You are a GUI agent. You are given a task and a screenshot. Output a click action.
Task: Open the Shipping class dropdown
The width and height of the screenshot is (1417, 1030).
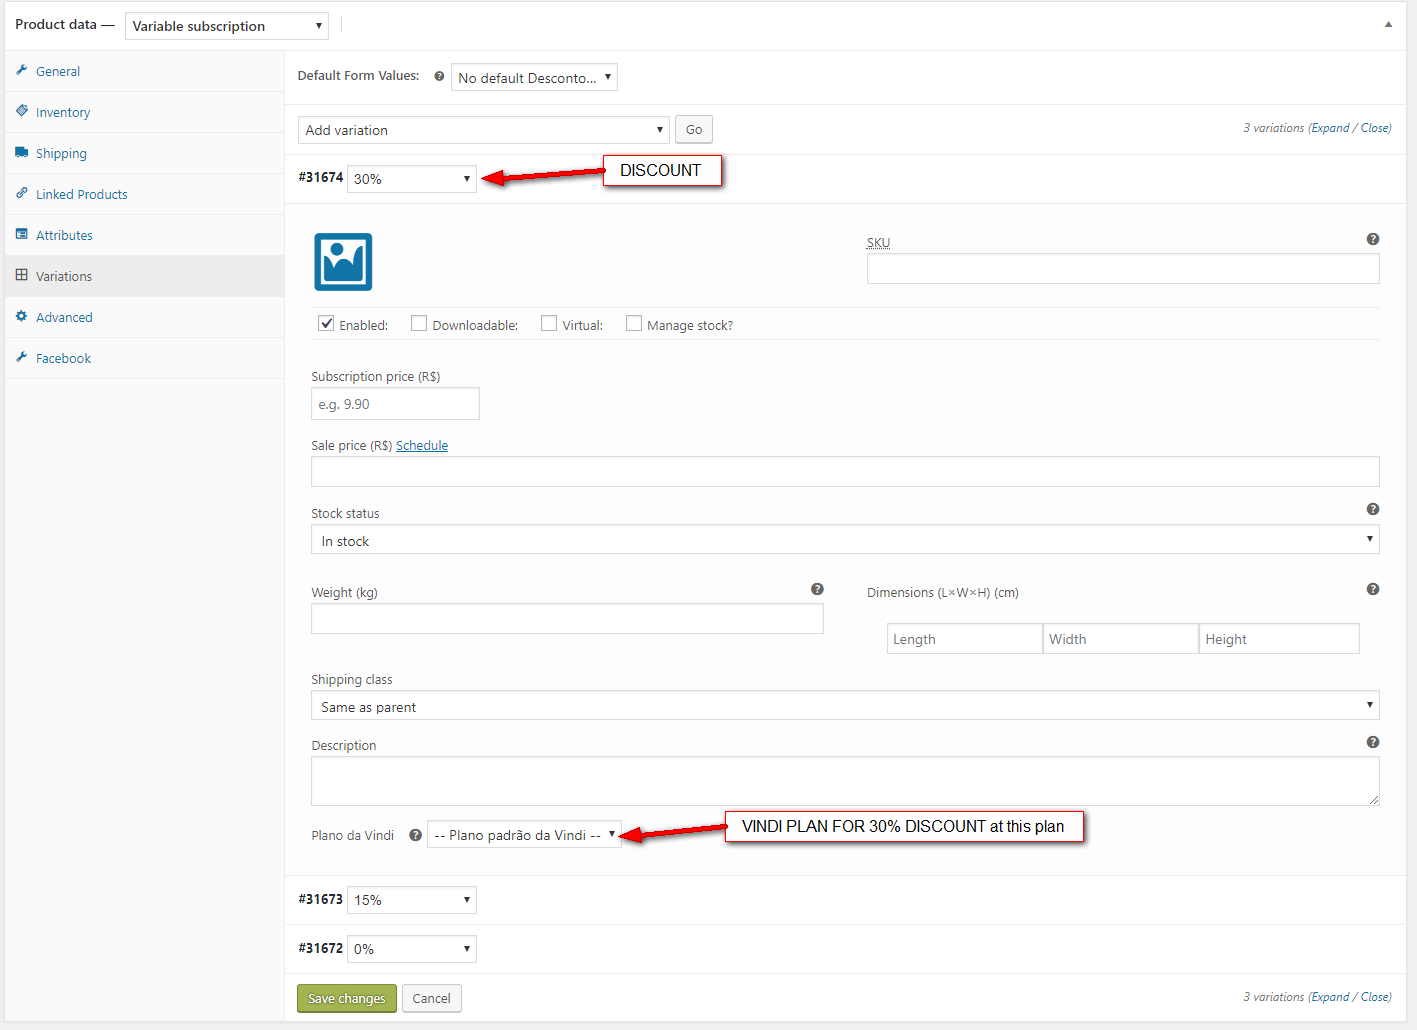(x=845, y=706)
